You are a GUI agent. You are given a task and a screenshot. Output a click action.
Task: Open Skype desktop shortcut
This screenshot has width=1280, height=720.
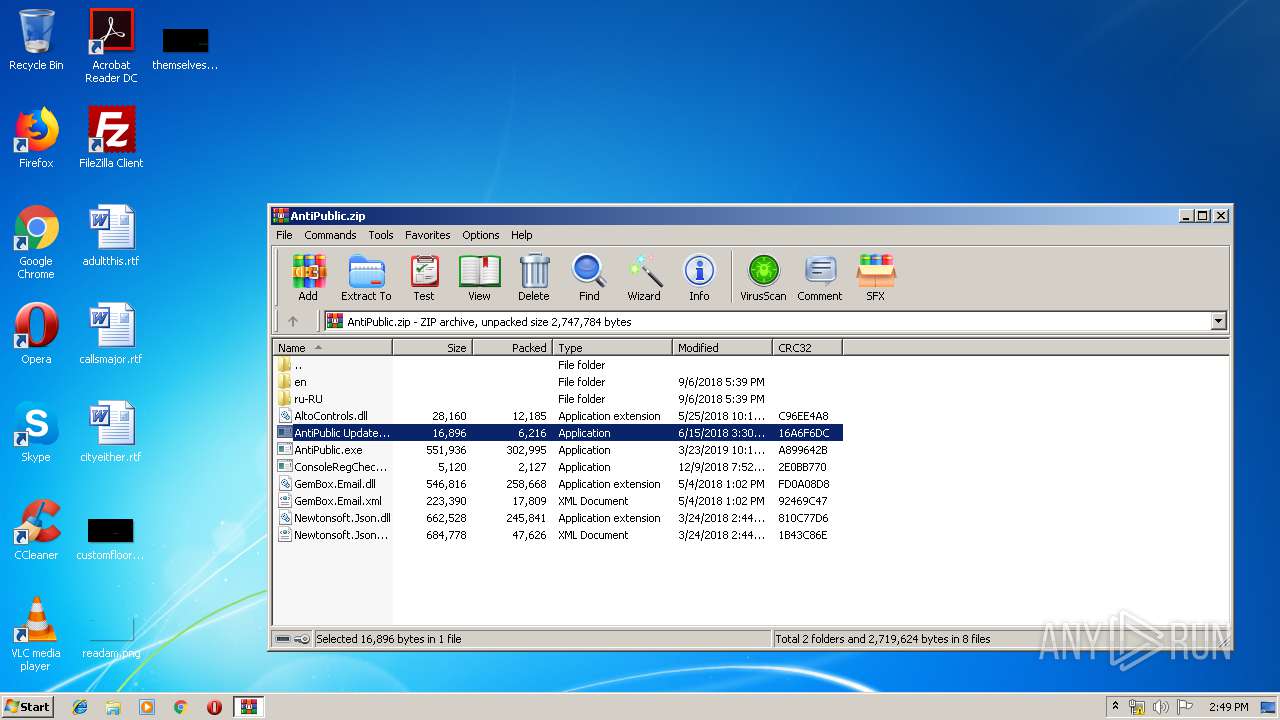(36, 432)
